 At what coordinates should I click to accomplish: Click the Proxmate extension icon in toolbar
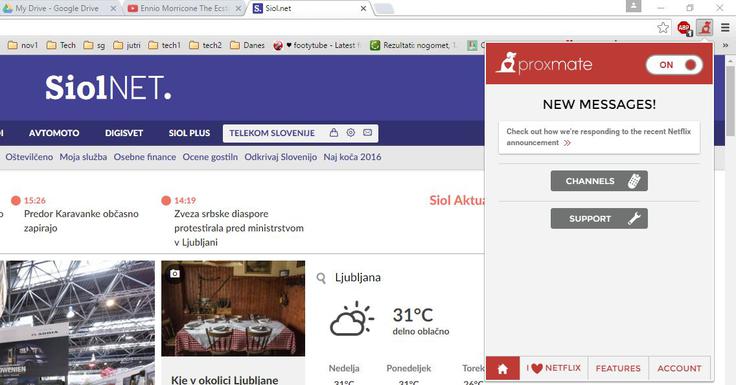pos(705,28)
